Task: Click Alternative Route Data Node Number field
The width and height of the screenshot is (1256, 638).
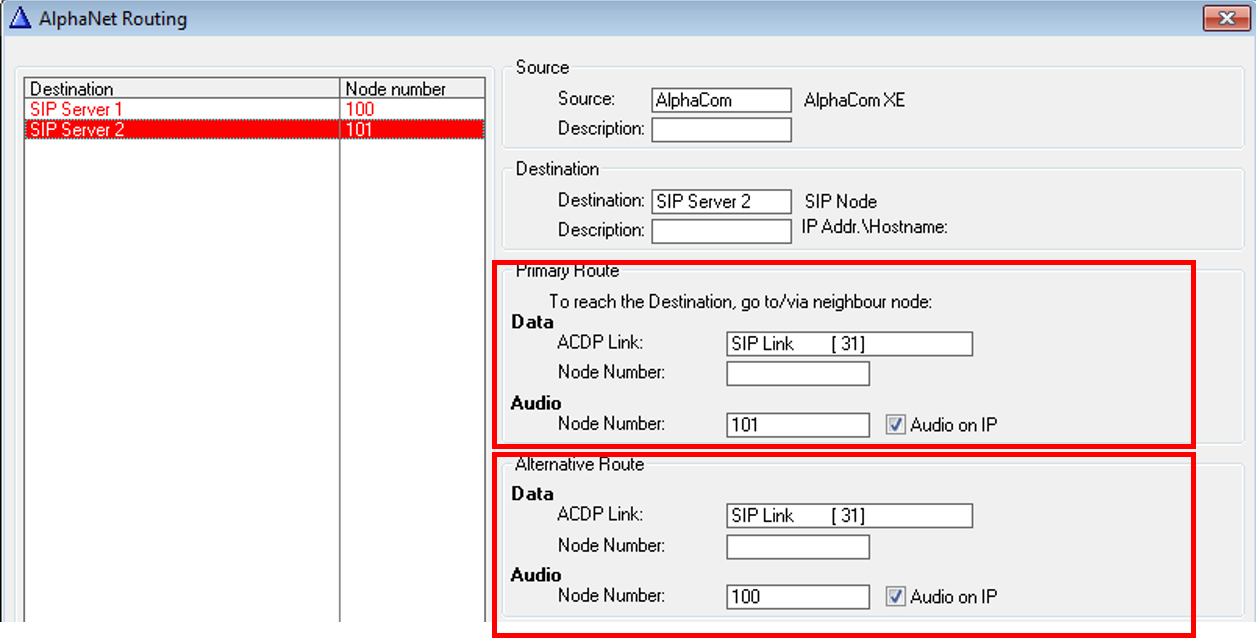Action: [797, 547]
